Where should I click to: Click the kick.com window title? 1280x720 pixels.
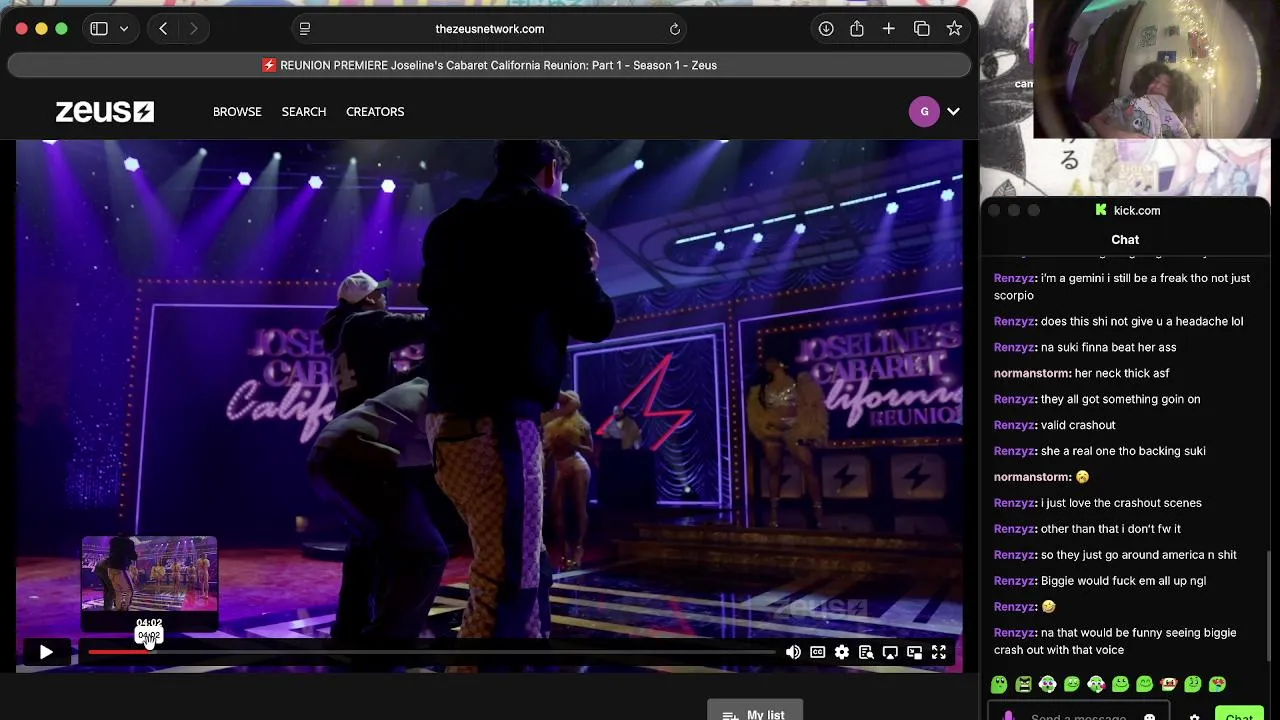pyautogui.click(x=1137, y=210)
